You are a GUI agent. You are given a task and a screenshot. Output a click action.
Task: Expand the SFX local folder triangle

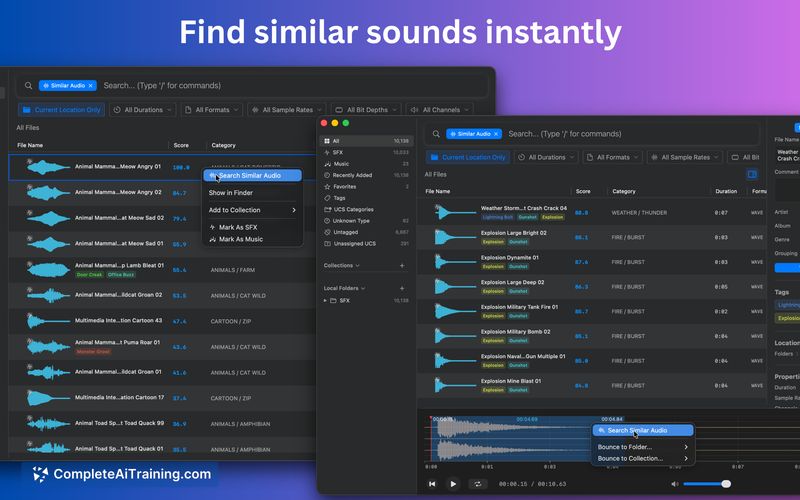tap(326, 301)
